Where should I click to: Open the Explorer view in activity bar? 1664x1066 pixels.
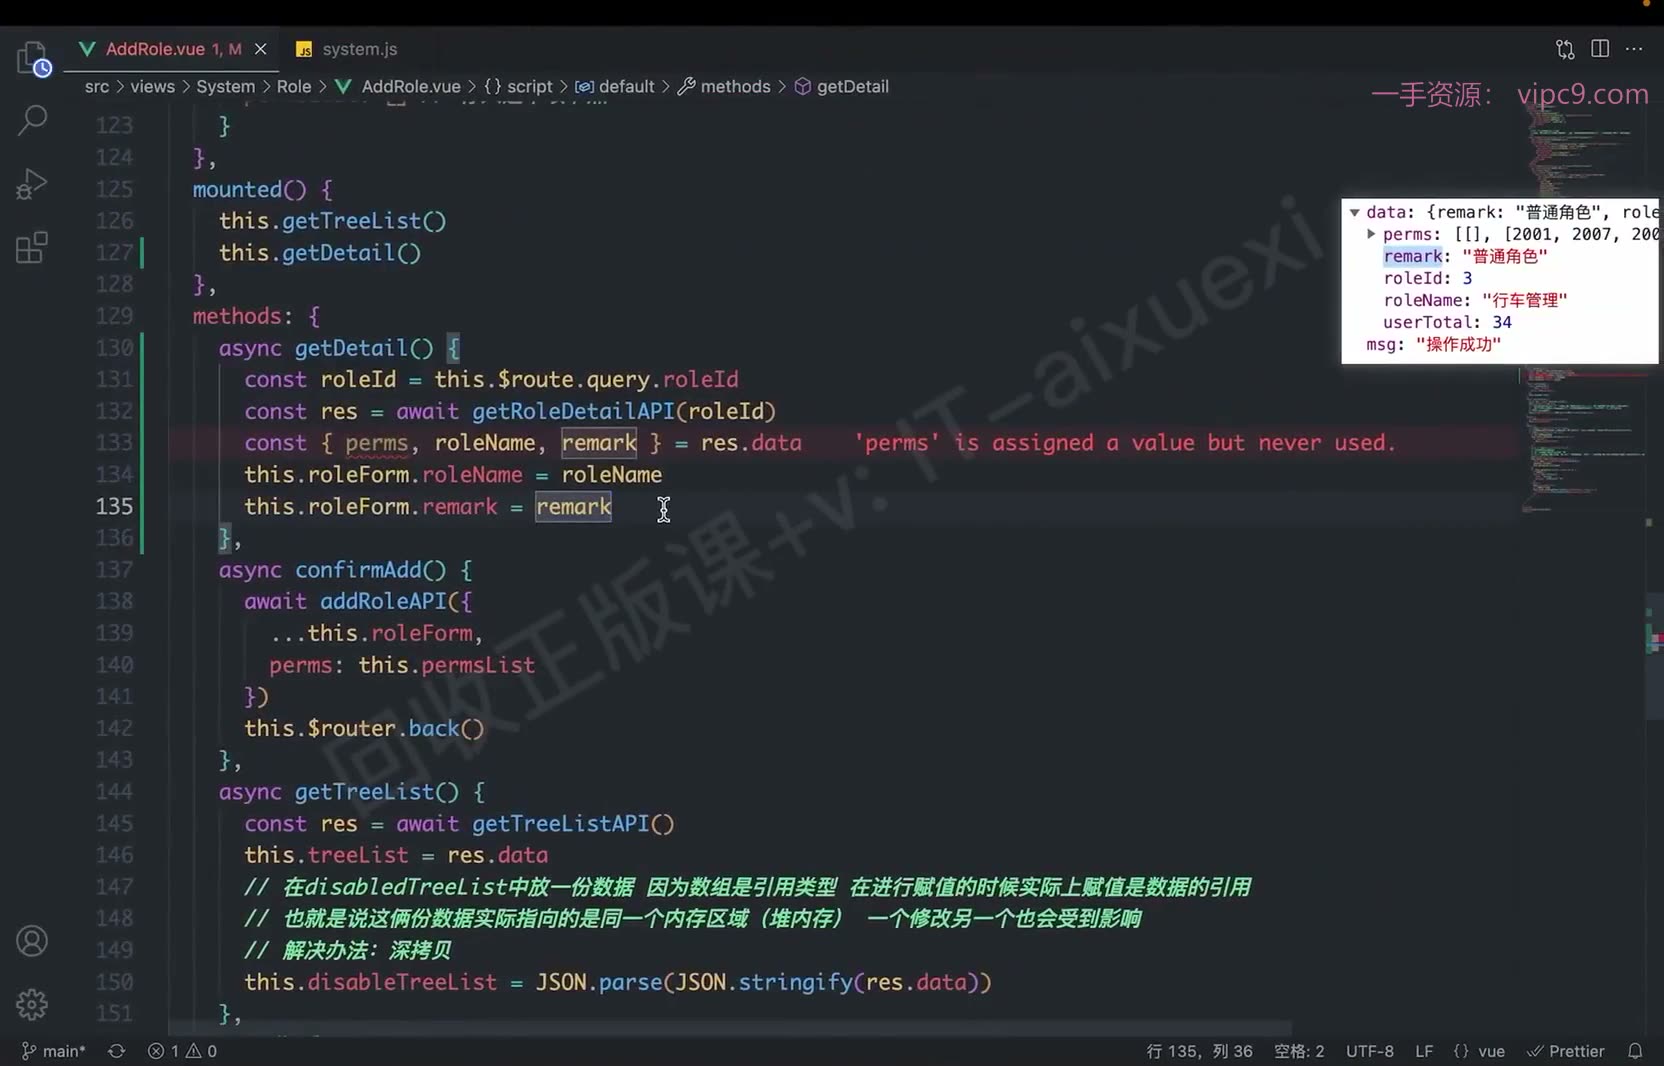coord(33,59)
